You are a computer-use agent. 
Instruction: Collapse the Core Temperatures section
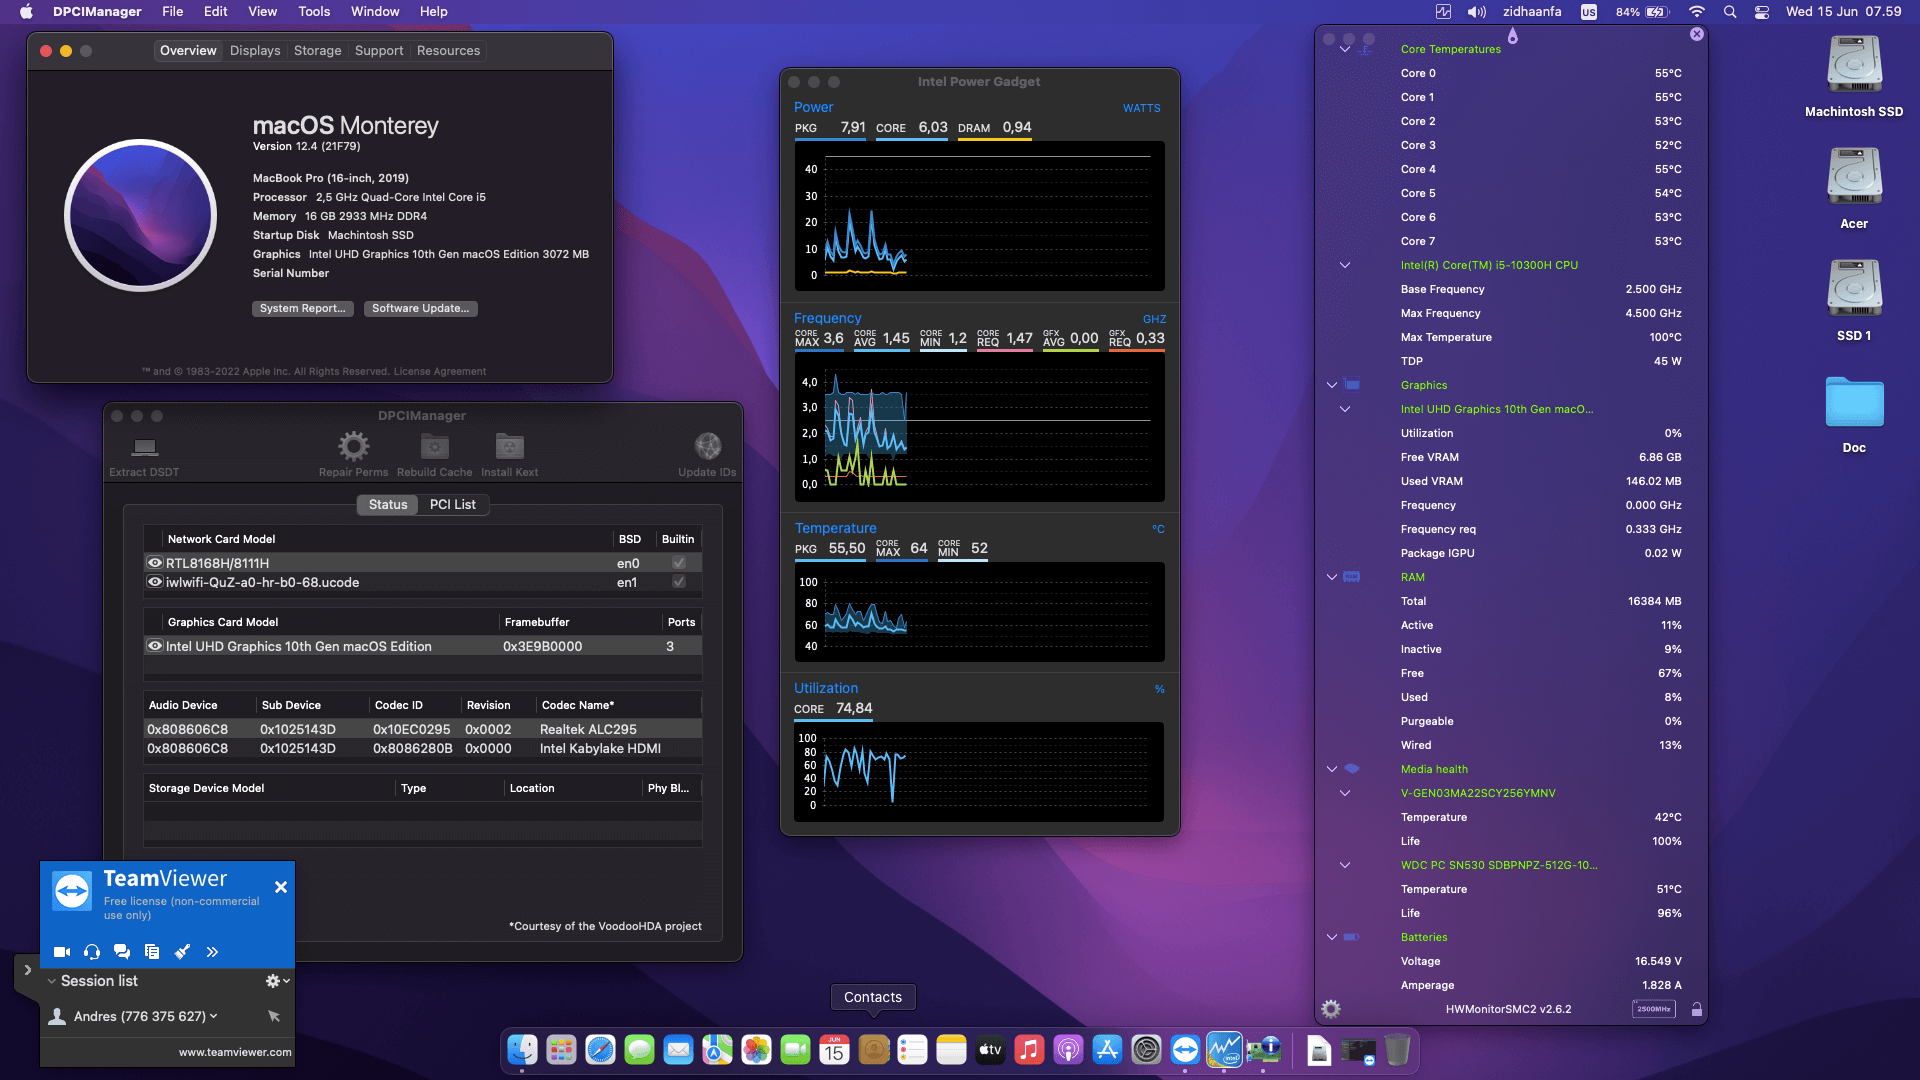click(1345, 49)
